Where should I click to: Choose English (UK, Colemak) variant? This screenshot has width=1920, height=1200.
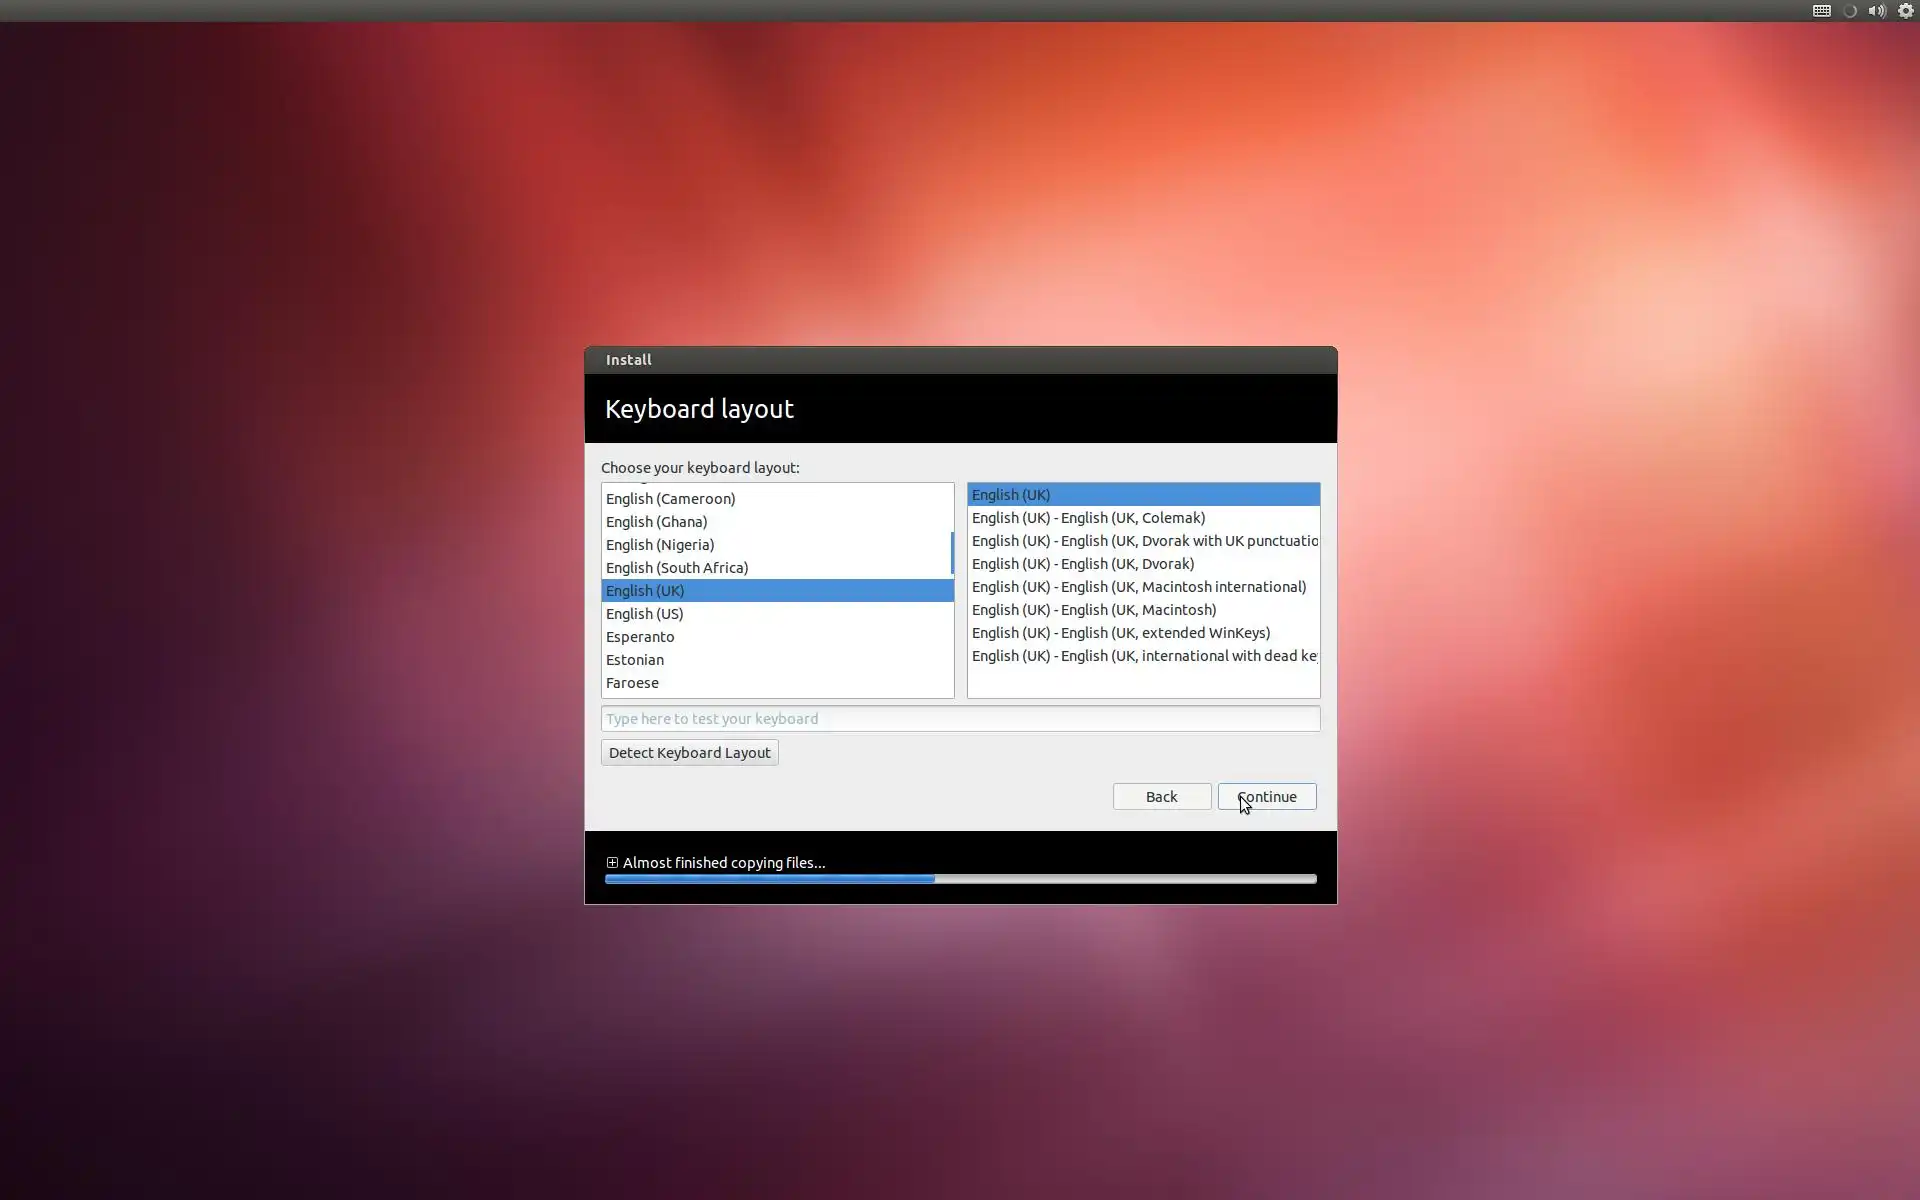pos(1088,517)
